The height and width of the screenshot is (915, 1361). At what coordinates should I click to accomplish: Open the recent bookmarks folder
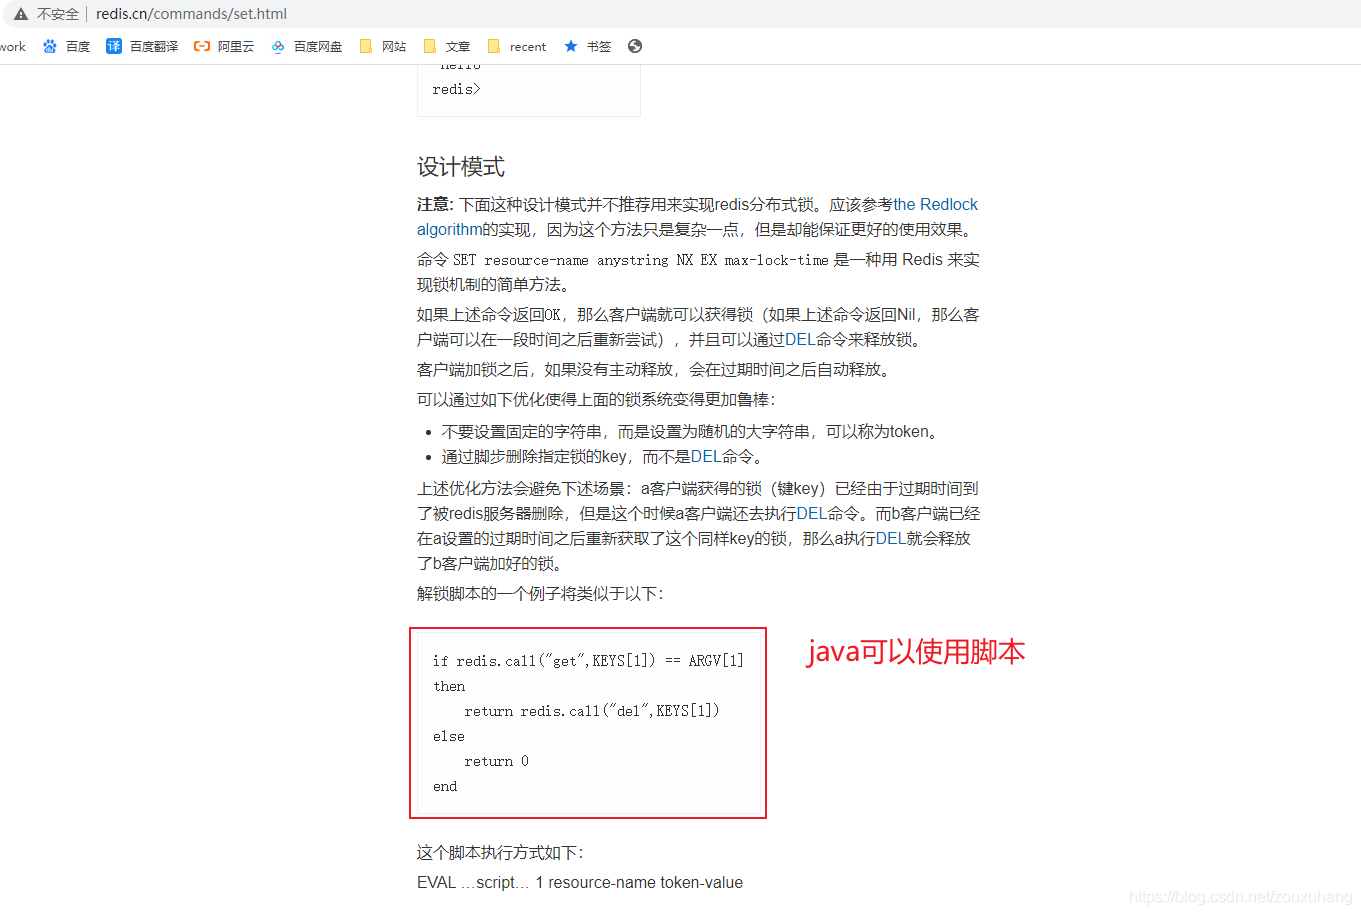coord(516,46)
